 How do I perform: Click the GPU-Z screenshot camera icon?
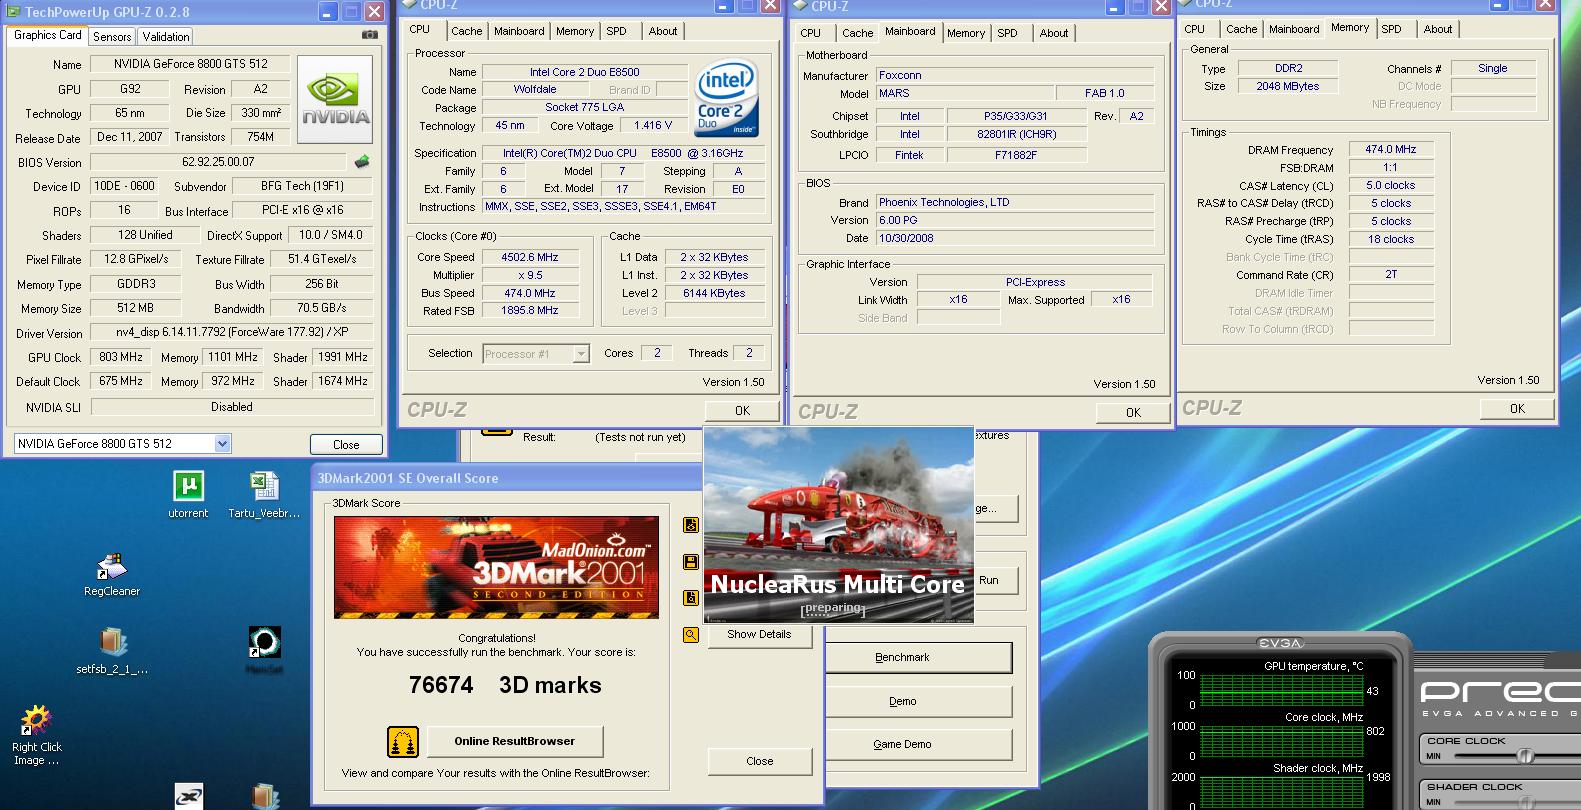coord(370,35)
